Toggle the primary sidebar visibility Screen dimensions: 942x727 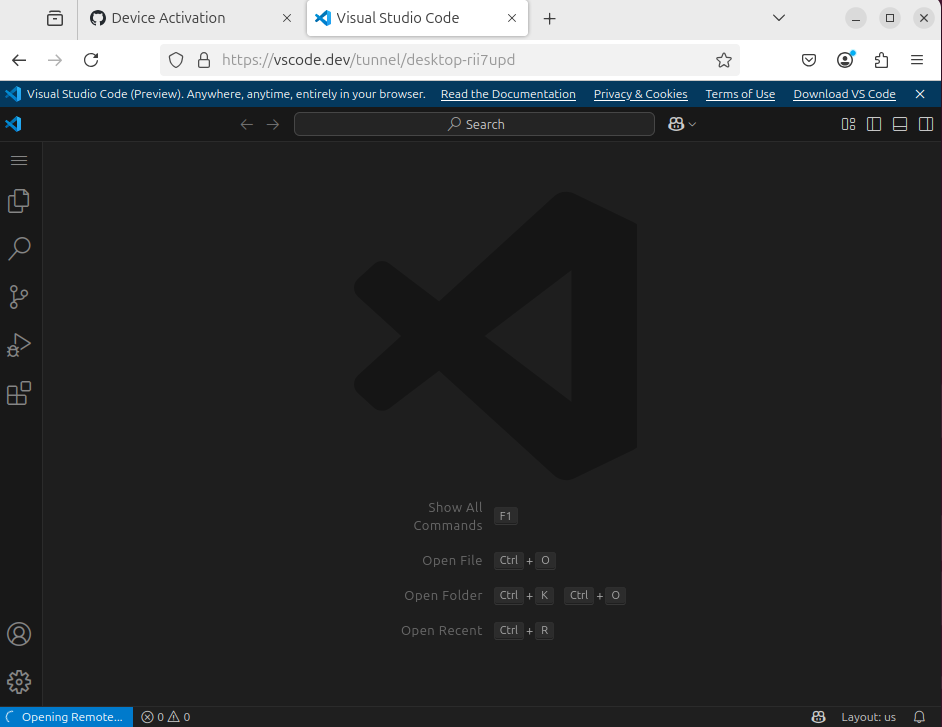click(874, 123)
